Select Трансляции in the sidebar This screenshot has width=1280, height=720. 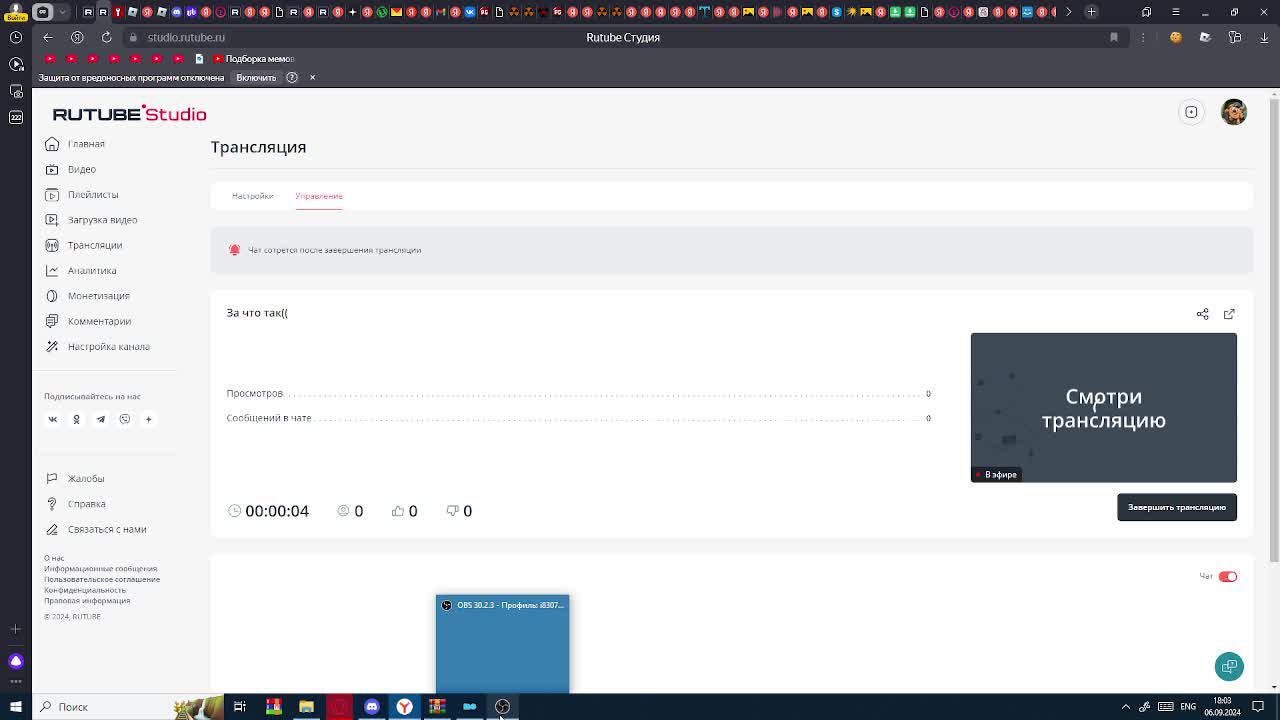(84, 245)
